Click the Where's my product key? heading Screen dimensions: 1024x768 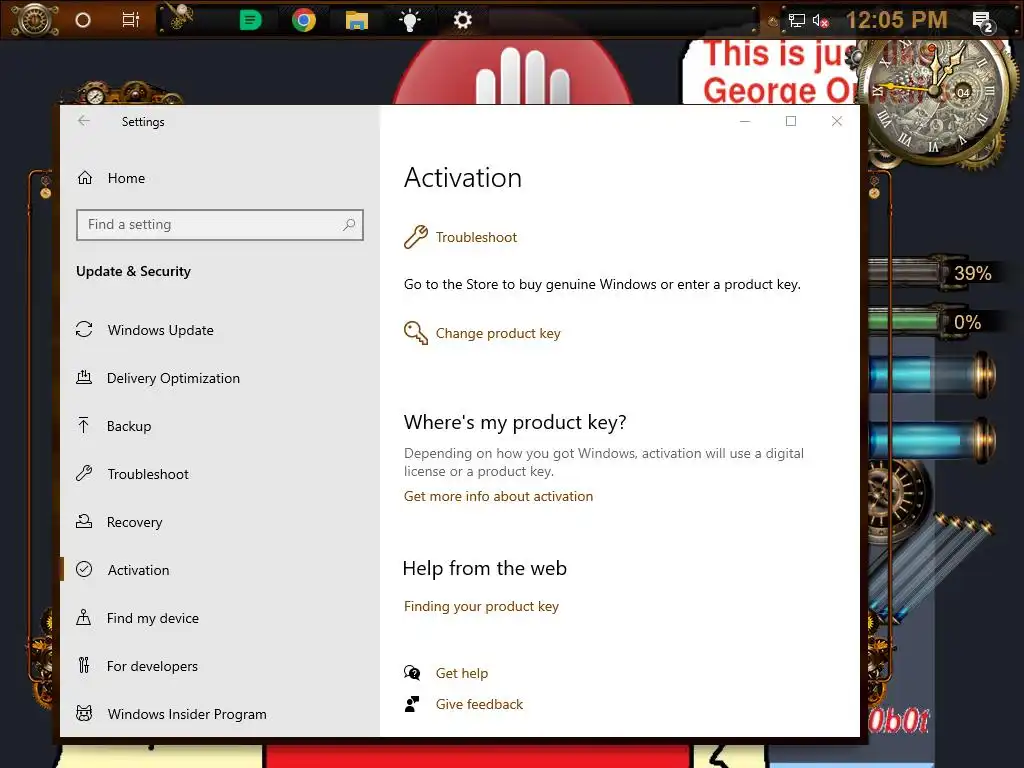515,423
